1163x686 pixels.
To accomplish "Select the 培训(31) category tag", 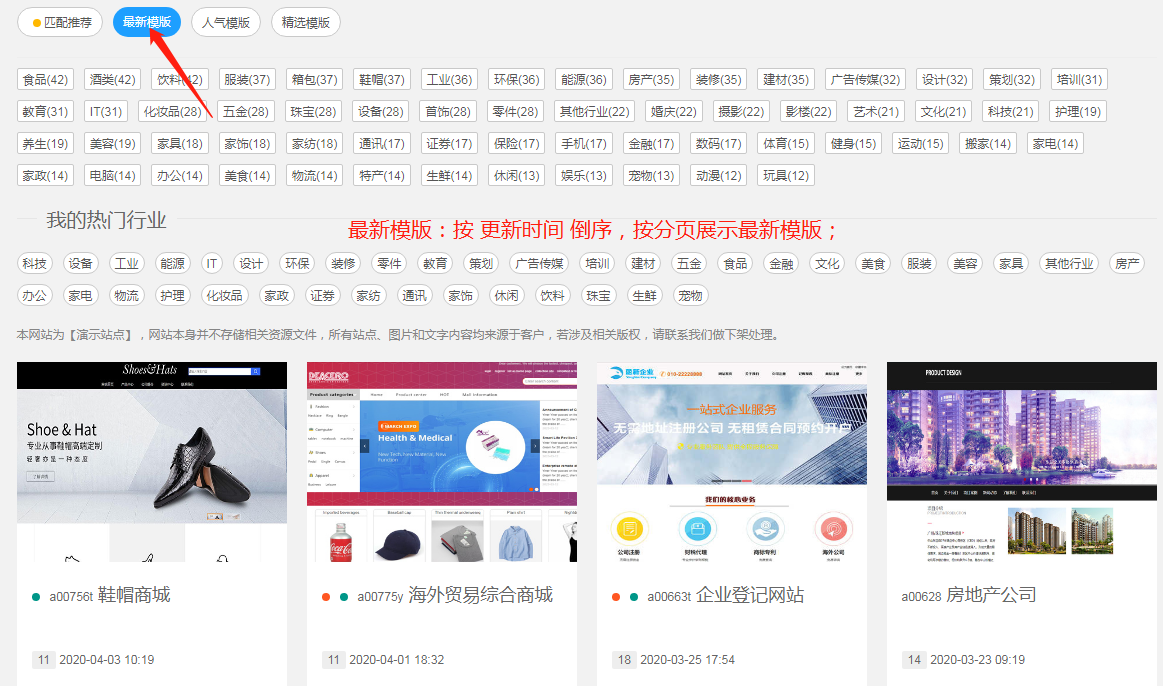I will (x=1079, y=80).
